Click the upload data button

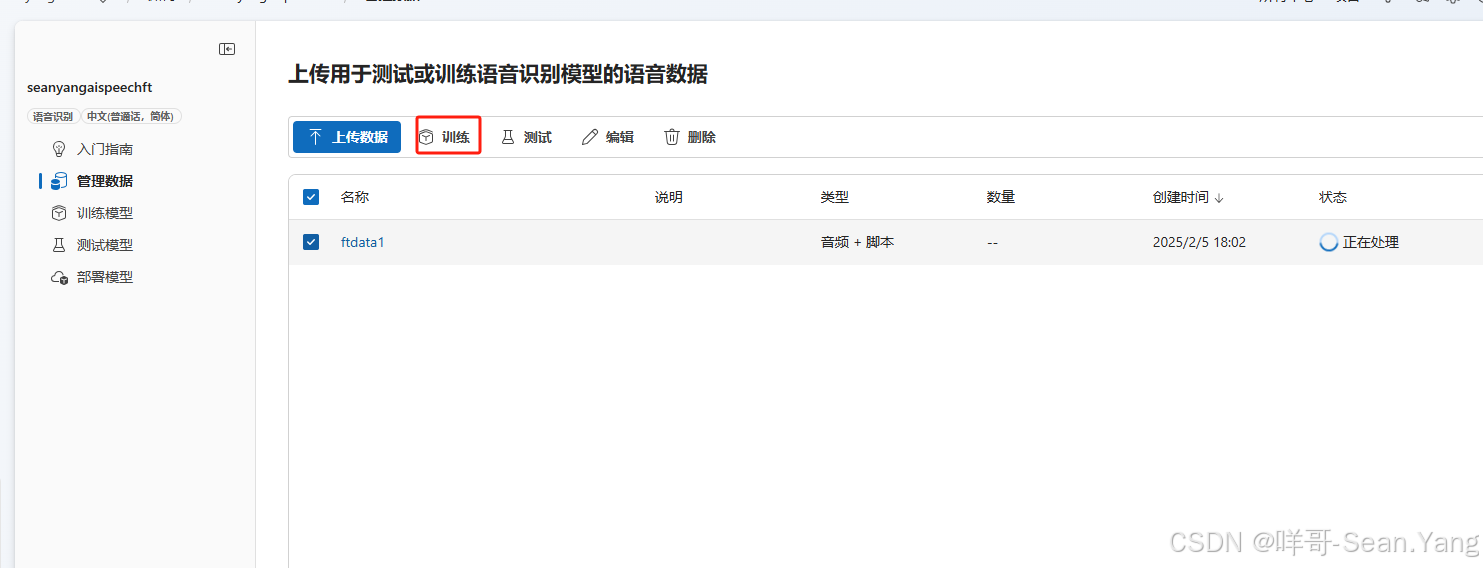coord(347,137)
